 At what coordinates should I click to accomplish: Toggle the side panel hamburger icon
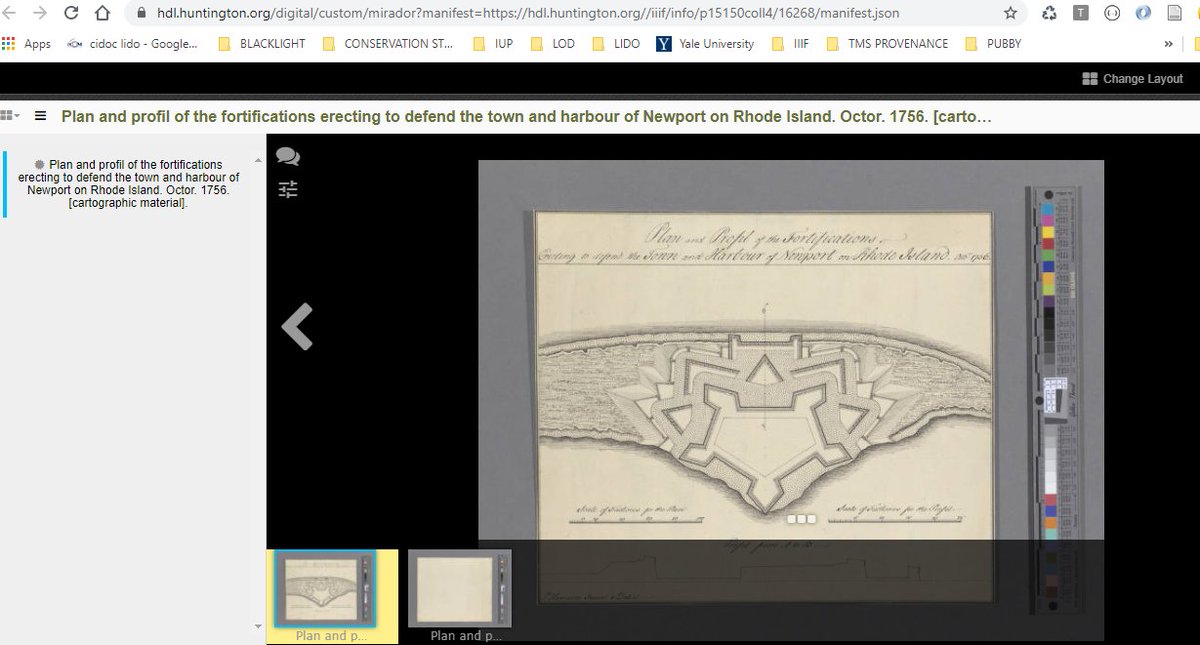[40, 115]
